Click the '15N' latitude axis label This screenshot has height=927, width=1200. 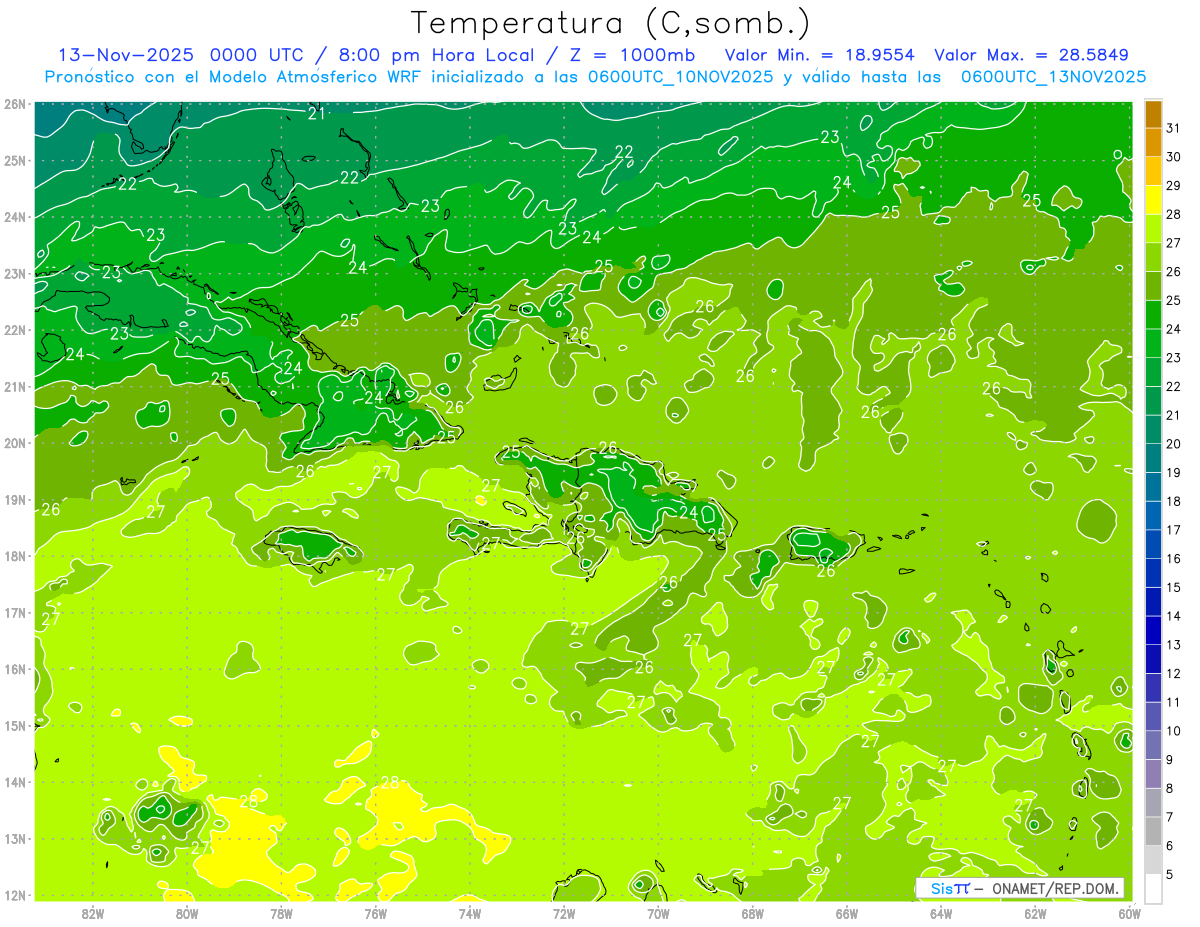[15, 725]
